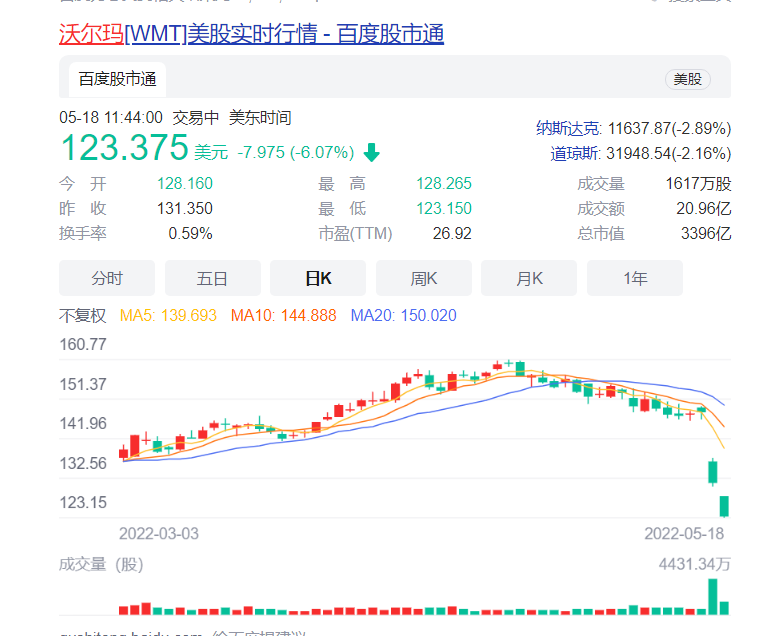This screenshot has width=782, height=636.
Task: Select the 周K chart tab
Action: click(423, 278)
